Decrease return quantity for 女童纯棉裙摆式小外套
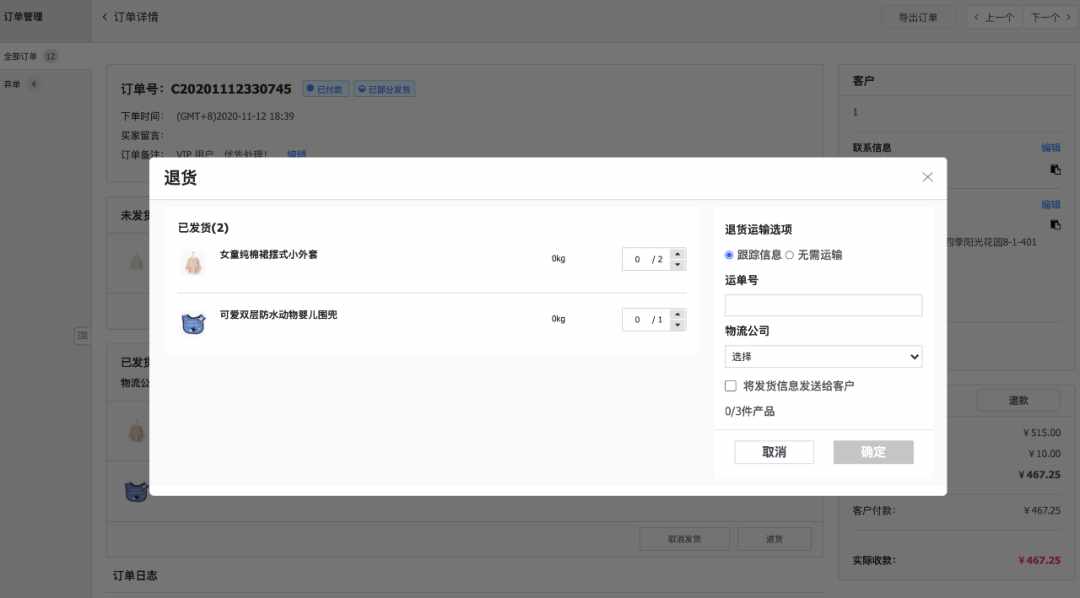1080x598 pixels. click(x=678, y=265)
